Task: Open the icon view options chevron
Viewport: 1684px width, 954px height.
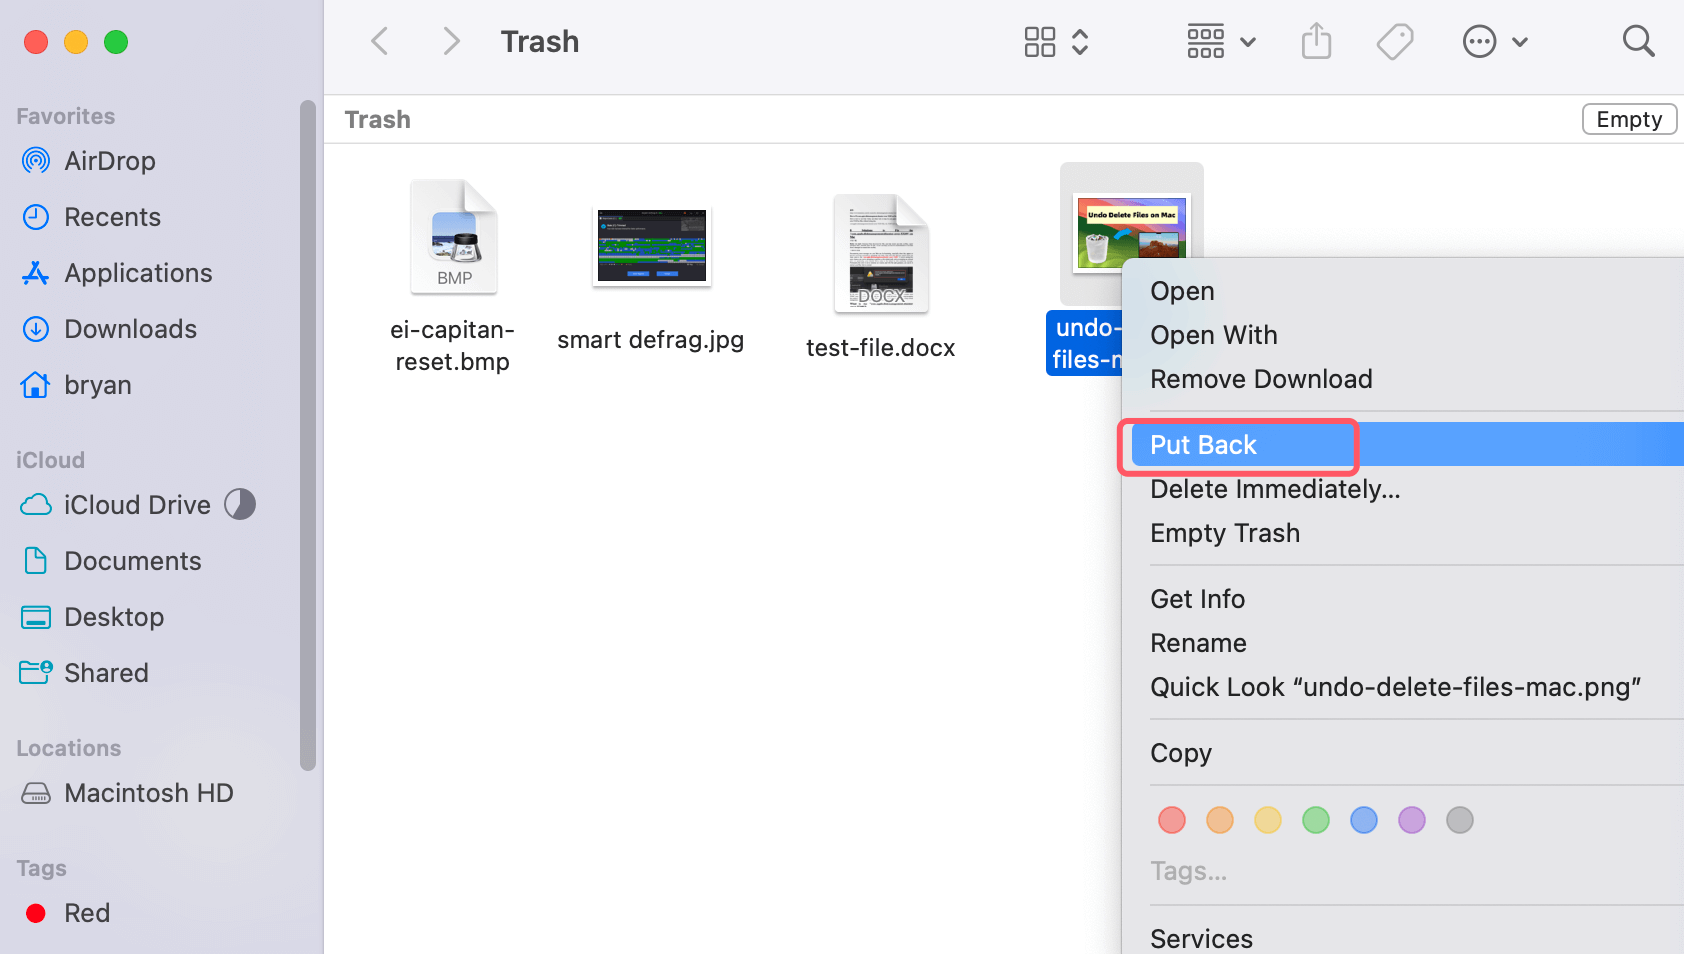Action: coord(1079,41)
